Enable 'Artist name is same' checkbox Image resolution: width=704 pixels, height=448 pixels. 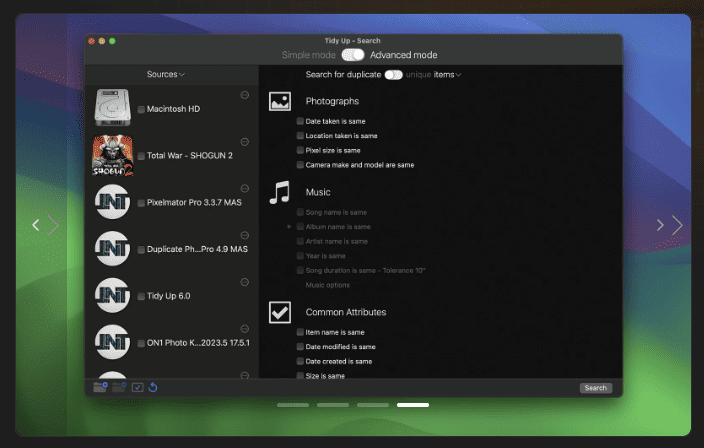click(x=300, y=242)
